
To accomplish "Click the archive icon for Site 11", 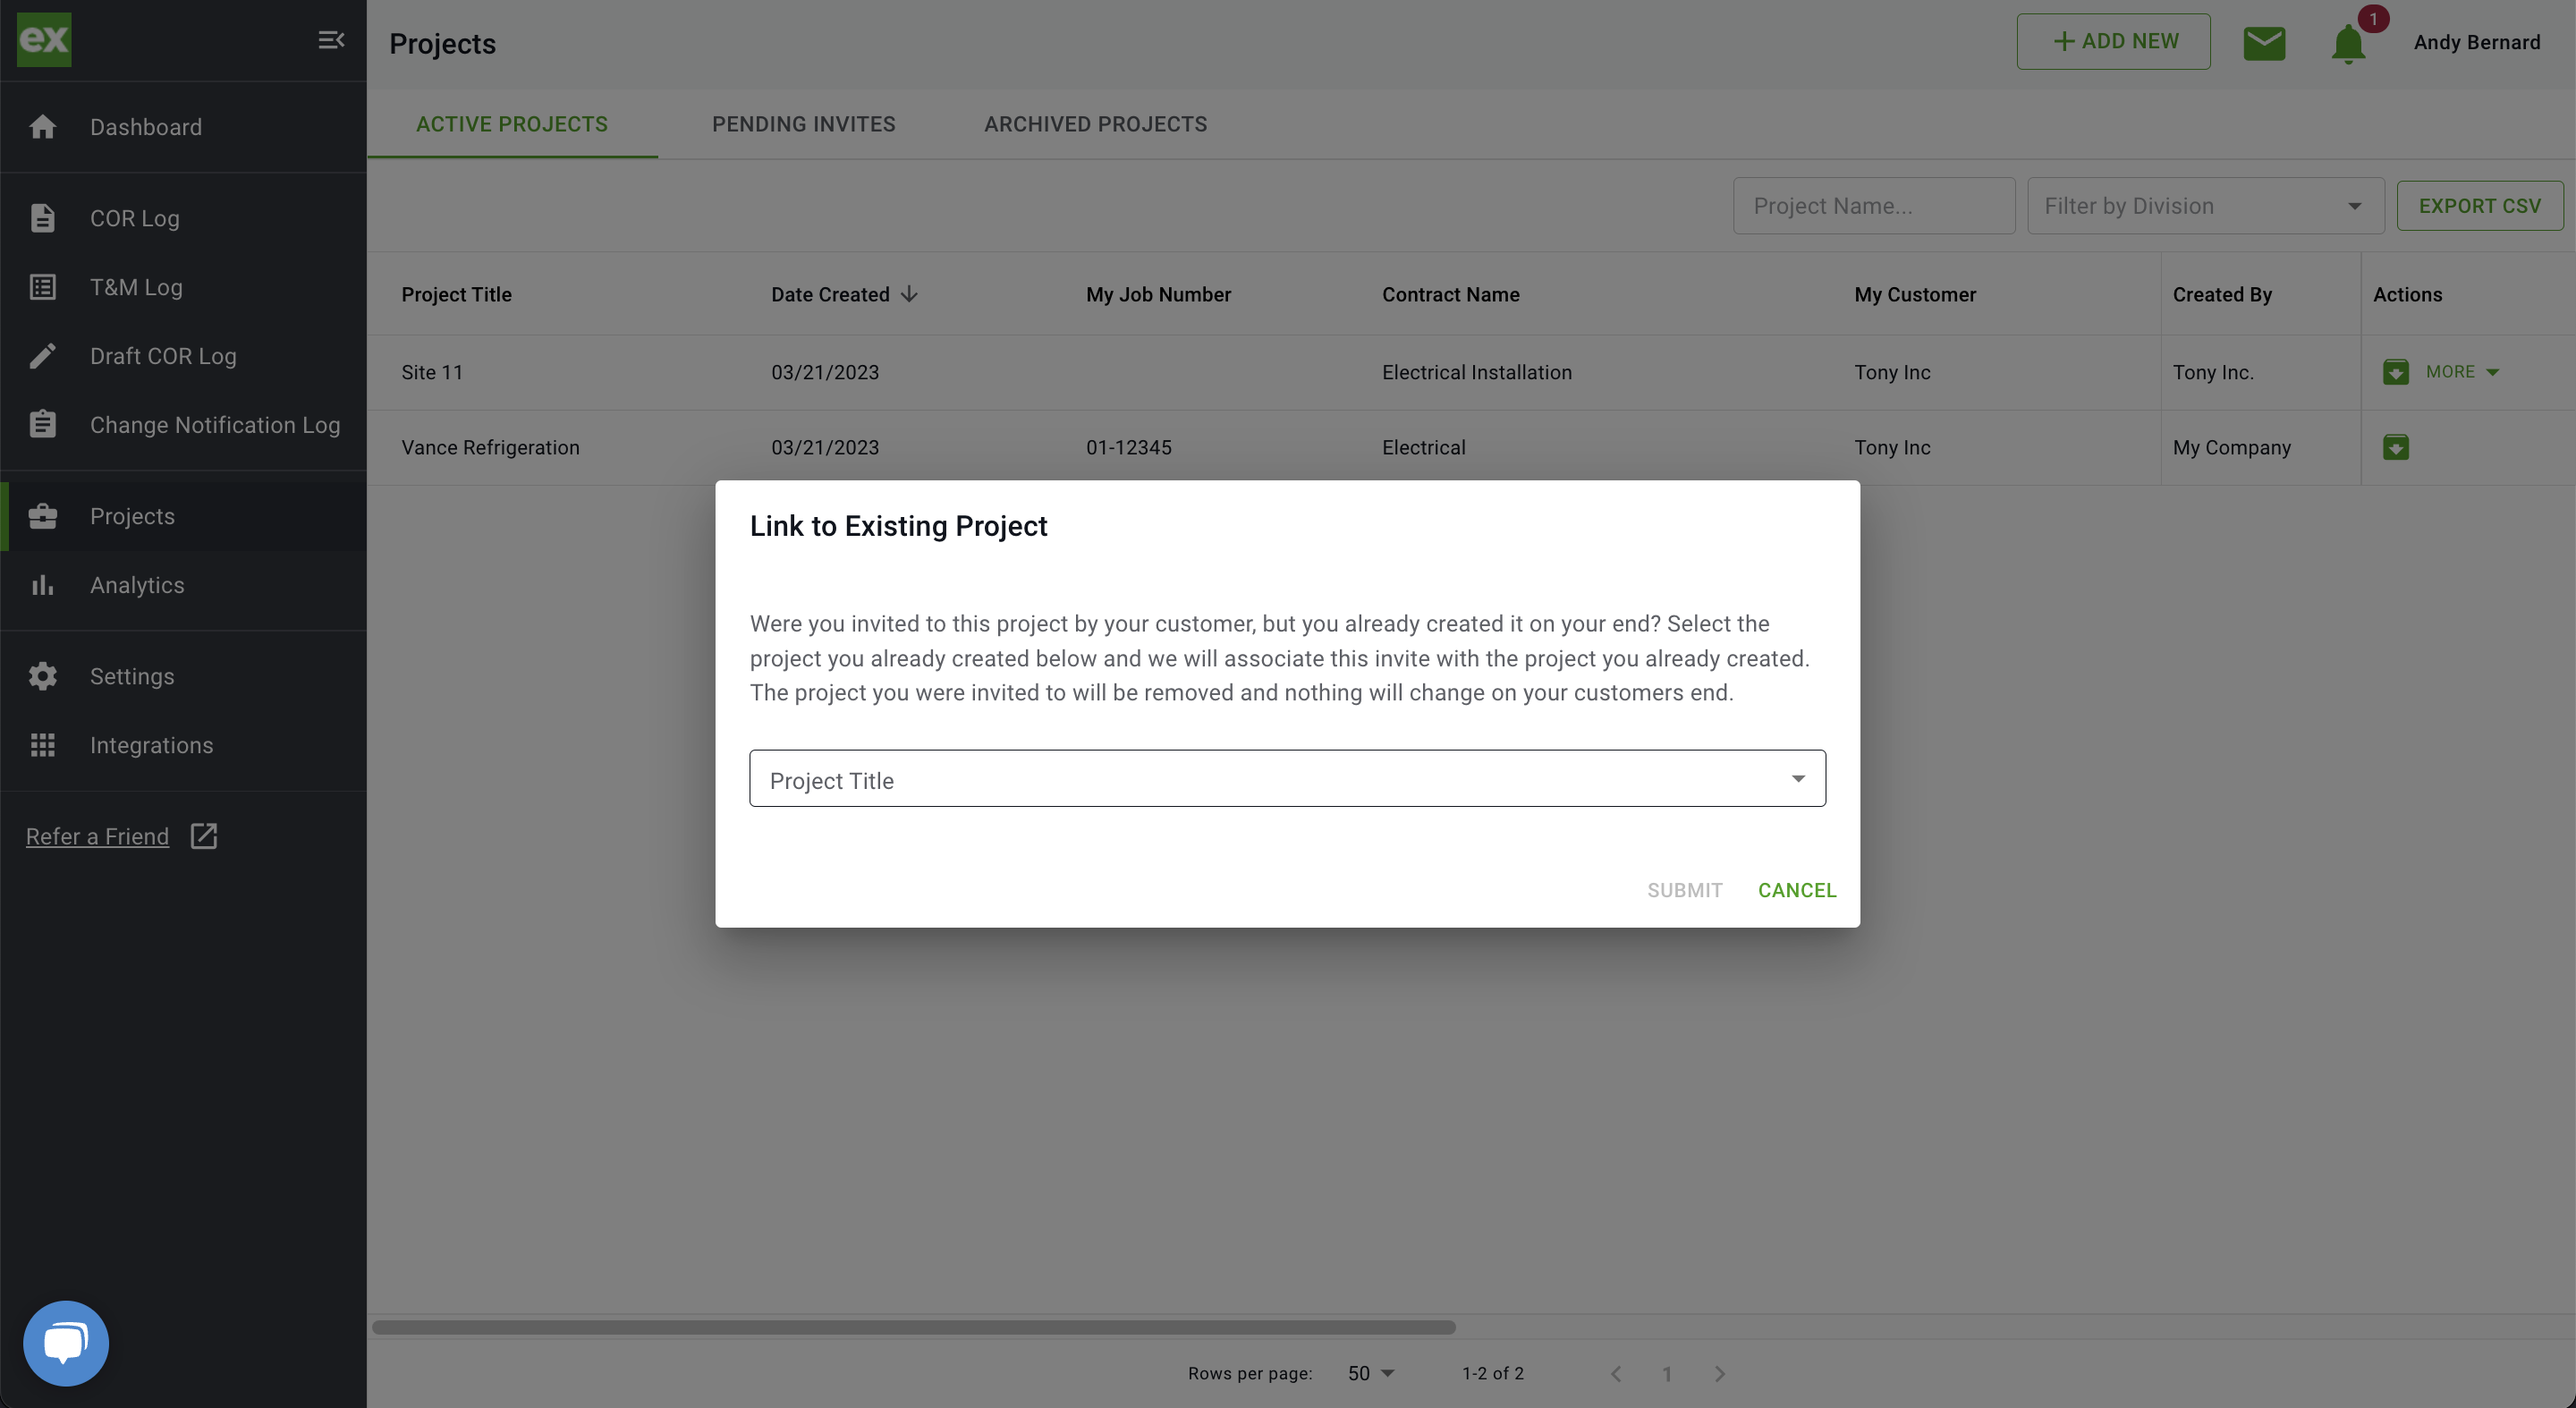I will [2396, 372].
